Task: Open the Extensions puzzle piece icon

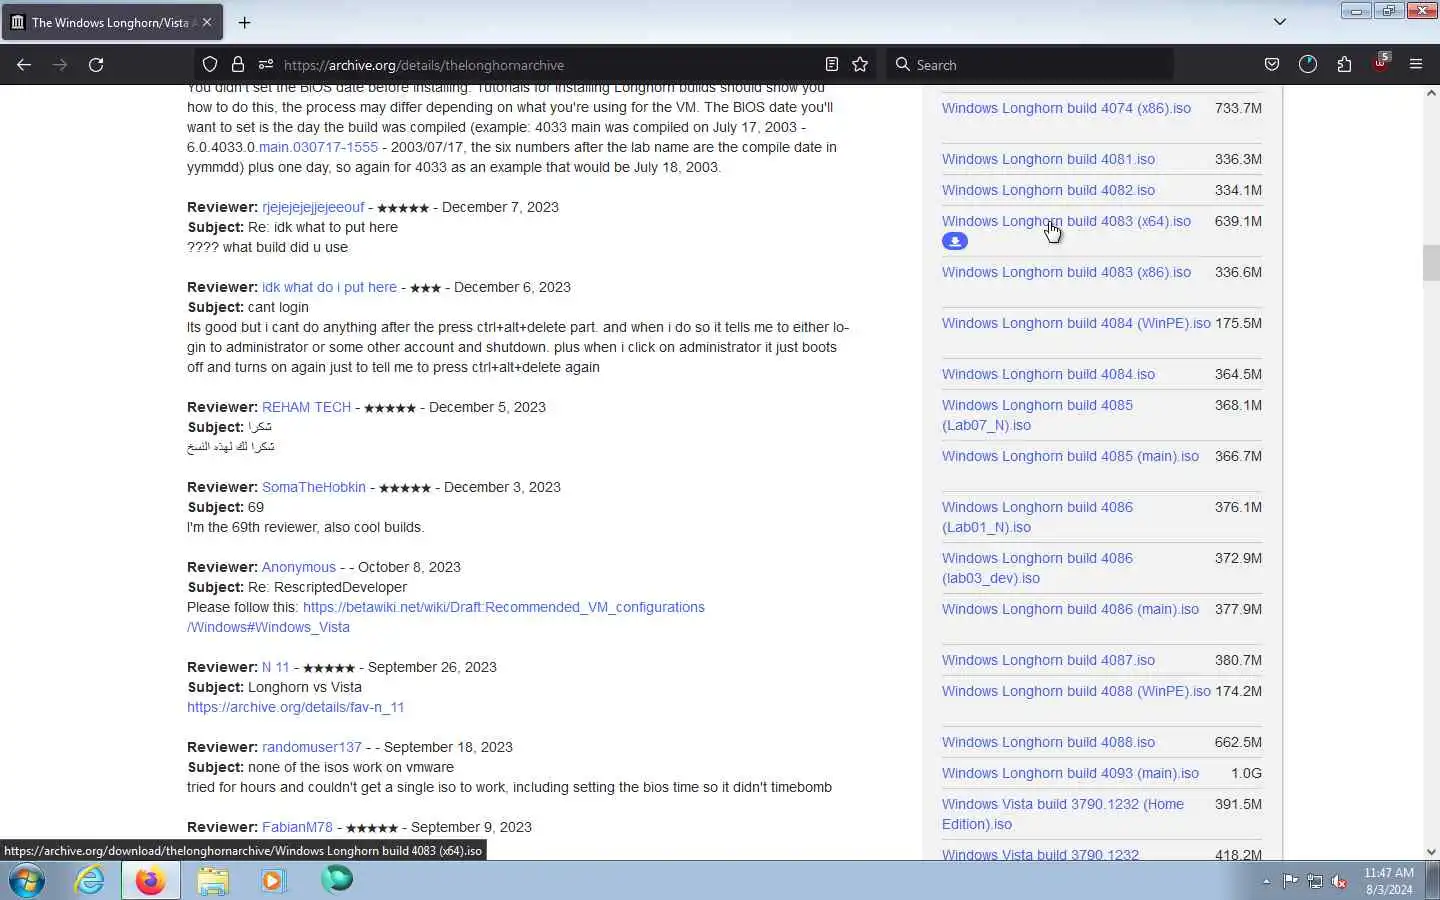Action: pyautogui.click(x=1344, y=65)
